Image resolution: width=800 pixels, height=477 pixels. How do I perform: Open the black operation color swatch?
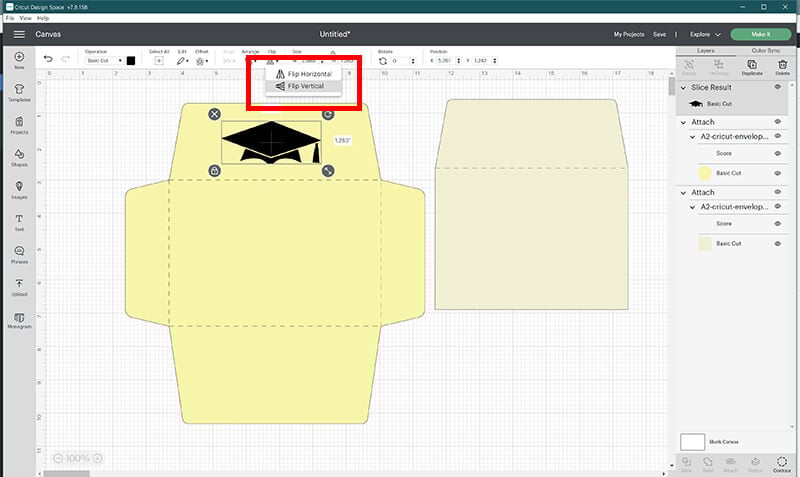tap(130, 60)
